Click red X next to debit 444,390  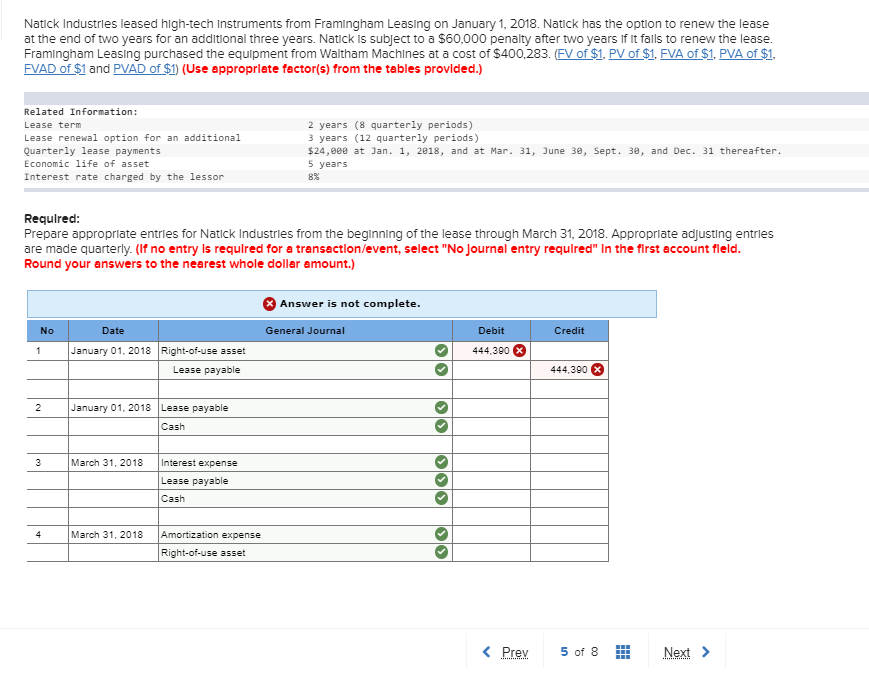pos(519,350)
